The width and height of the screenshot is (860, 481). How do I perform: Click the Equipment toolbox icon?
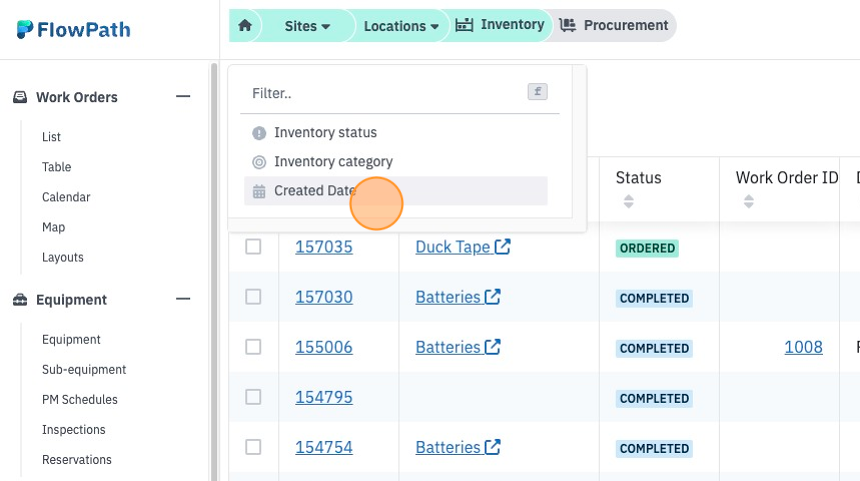[20, 299]
